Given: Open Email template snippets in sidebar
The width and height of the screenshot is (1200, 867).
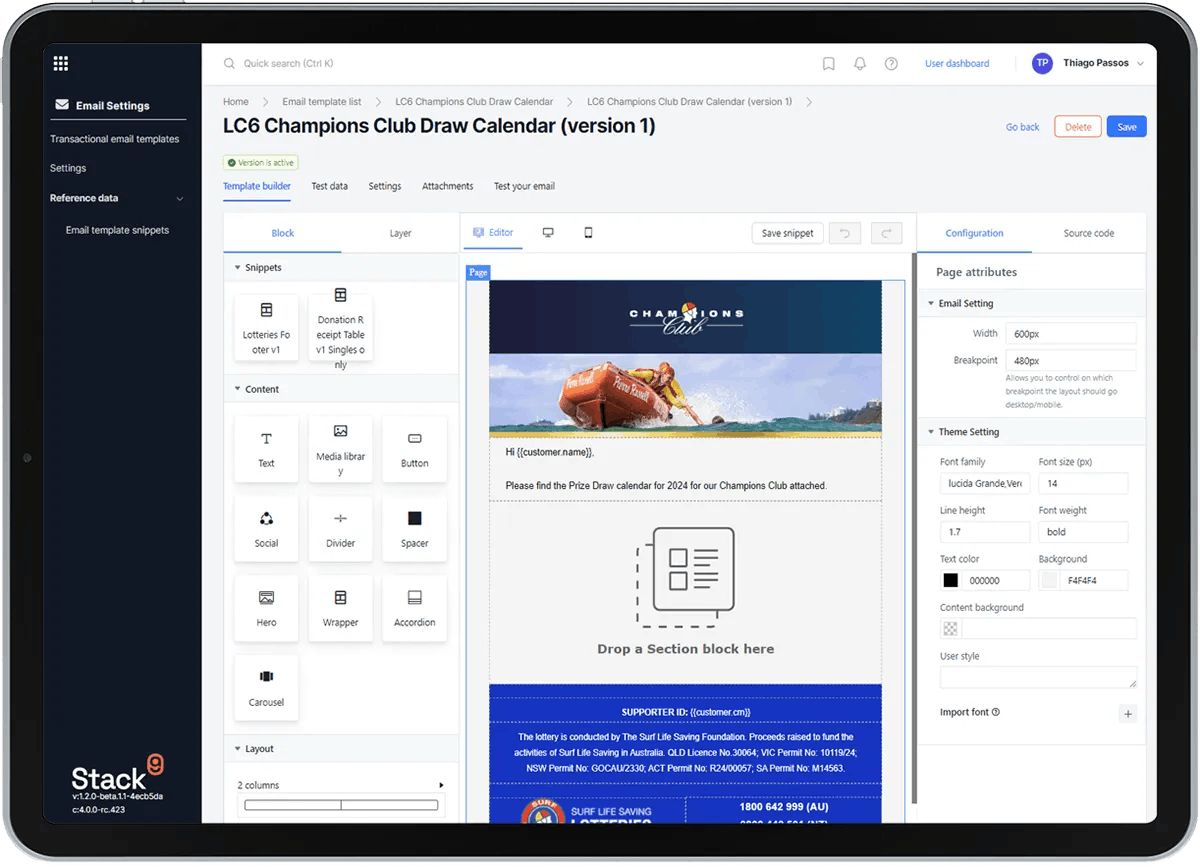Looking at the screenshot, I should (x=117, y=230).
